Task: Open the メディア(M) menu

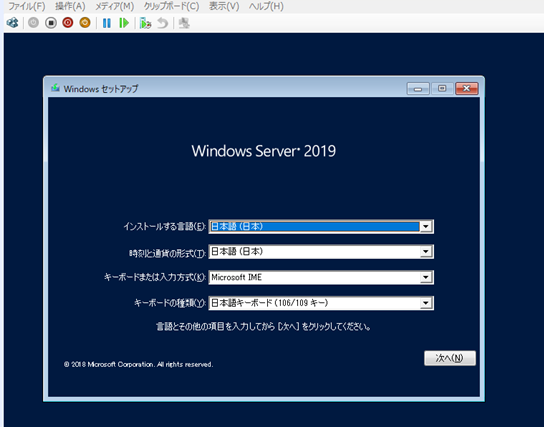Action: [x=115, y=6]
